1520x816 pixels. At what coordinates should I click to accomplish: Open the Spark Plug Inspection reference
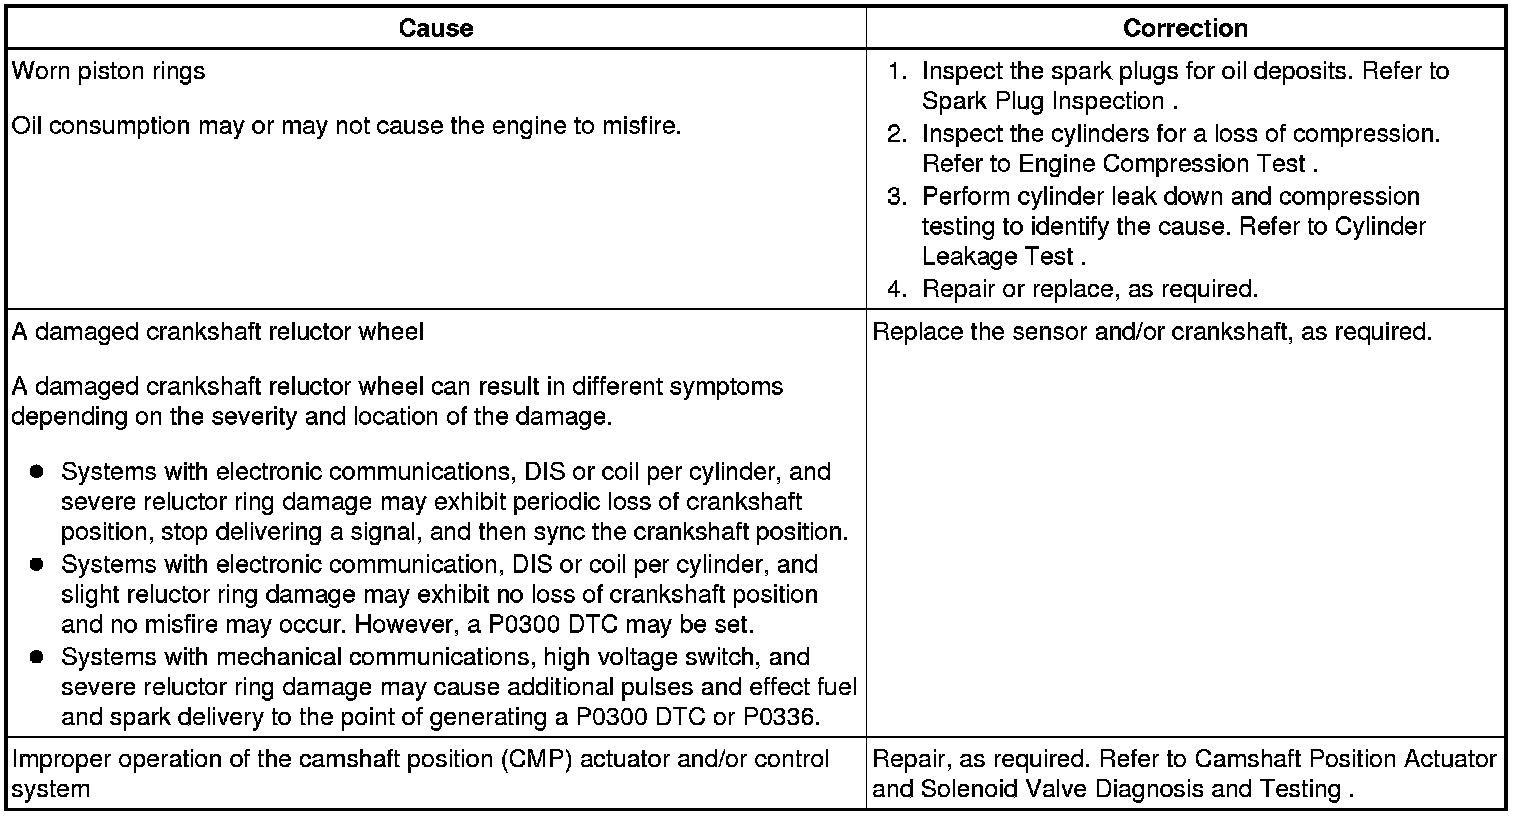coord(1042,102)
